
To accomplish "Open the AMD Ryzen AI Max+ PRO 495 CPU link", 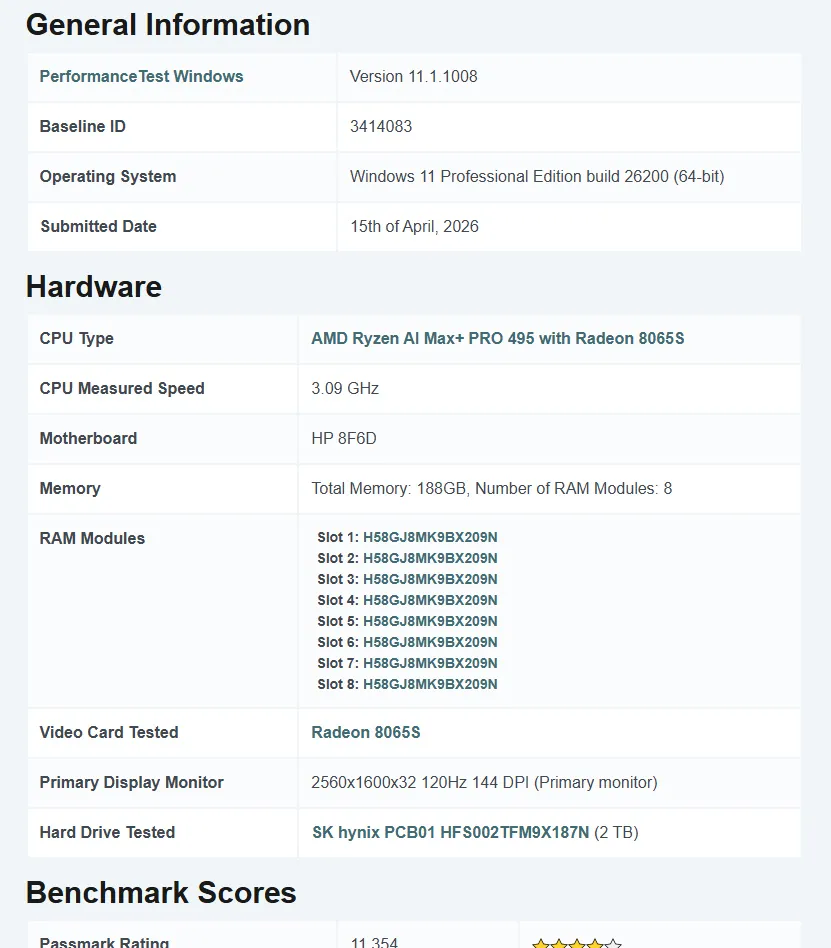I will pyautogui.click(x=498, y=339).
